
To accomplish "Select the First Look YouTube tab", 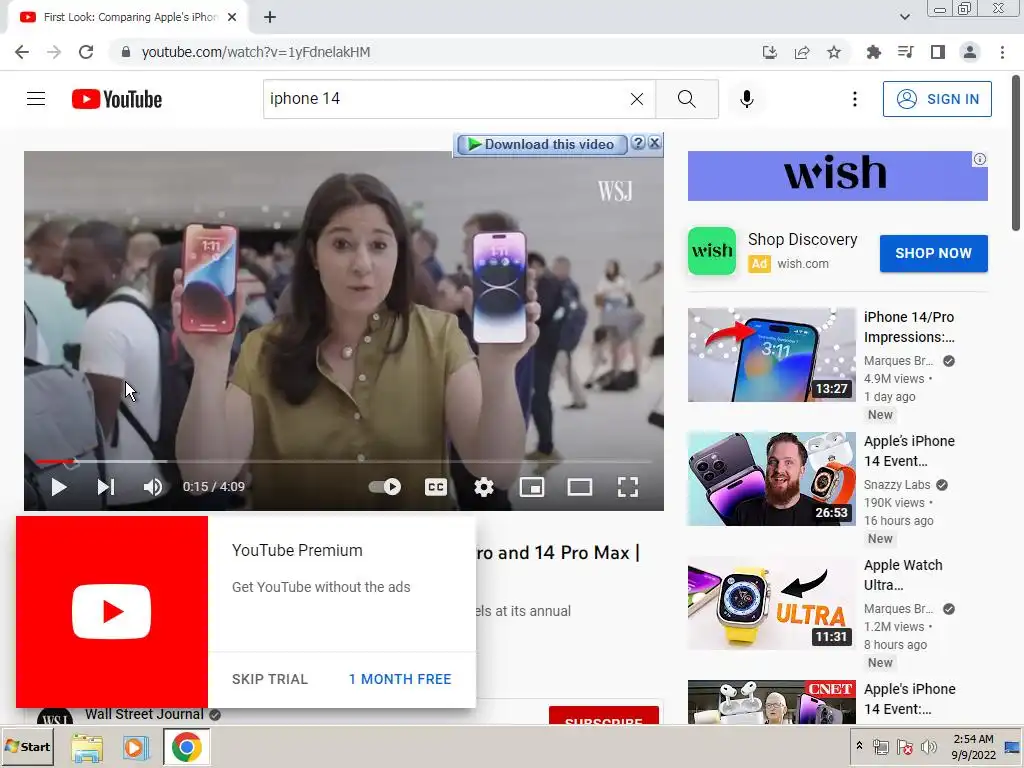I will (x=129, y=17).
